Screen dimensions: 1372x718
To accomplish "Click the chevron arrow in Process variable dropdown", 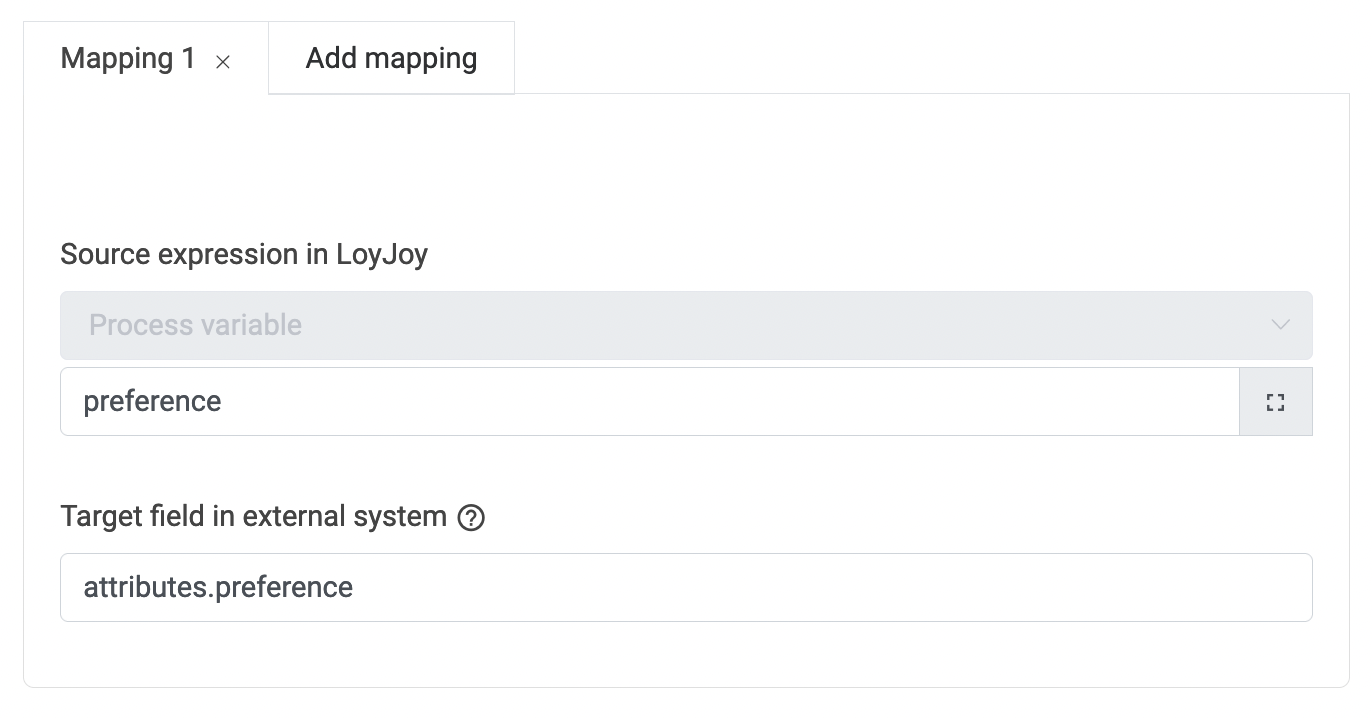I will tap(1280, 325).
